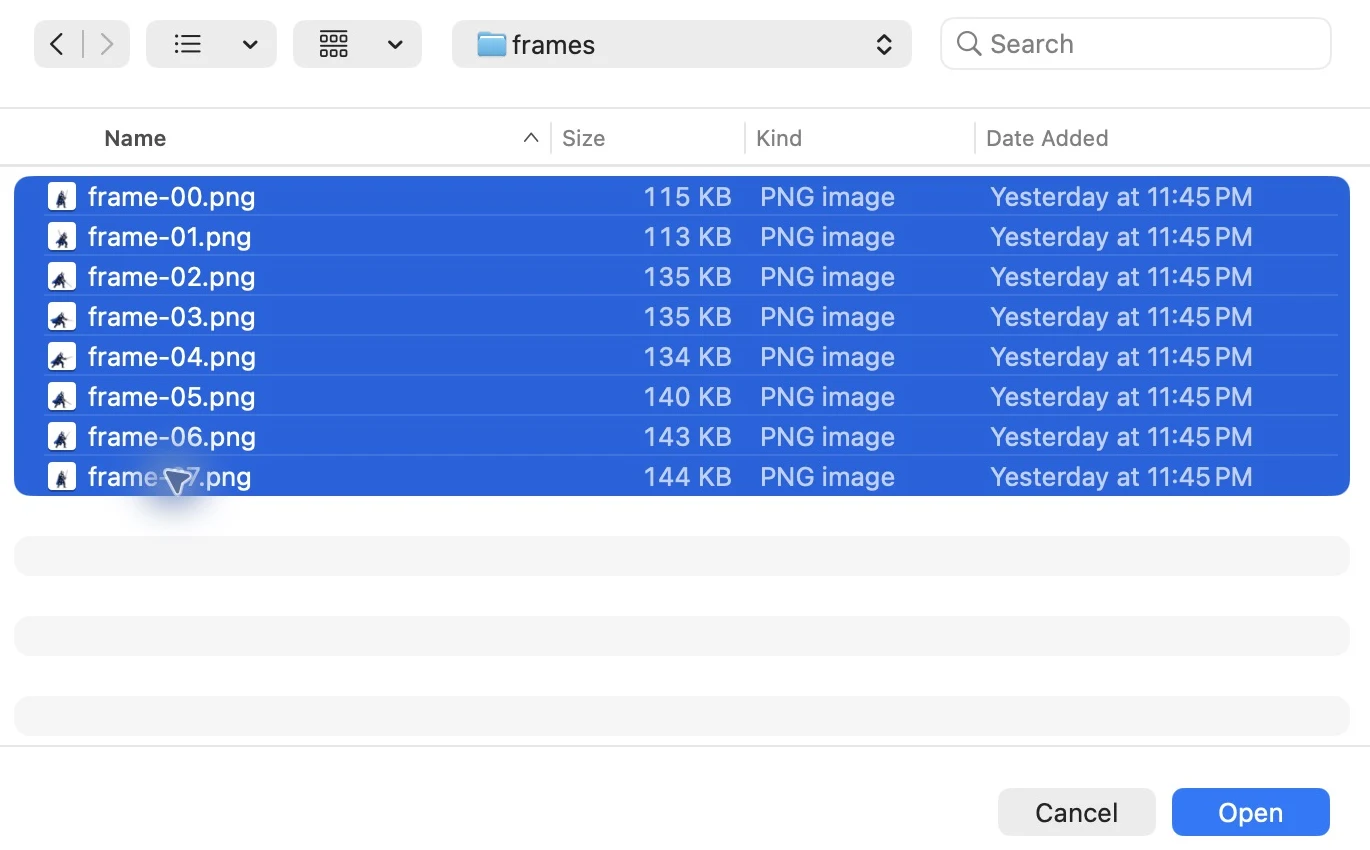This screenshot has width=1370, height=850.
Task: Click the frame-03.png file thumbnail icon
Action: pyautogui.click(x=62, y=317)
